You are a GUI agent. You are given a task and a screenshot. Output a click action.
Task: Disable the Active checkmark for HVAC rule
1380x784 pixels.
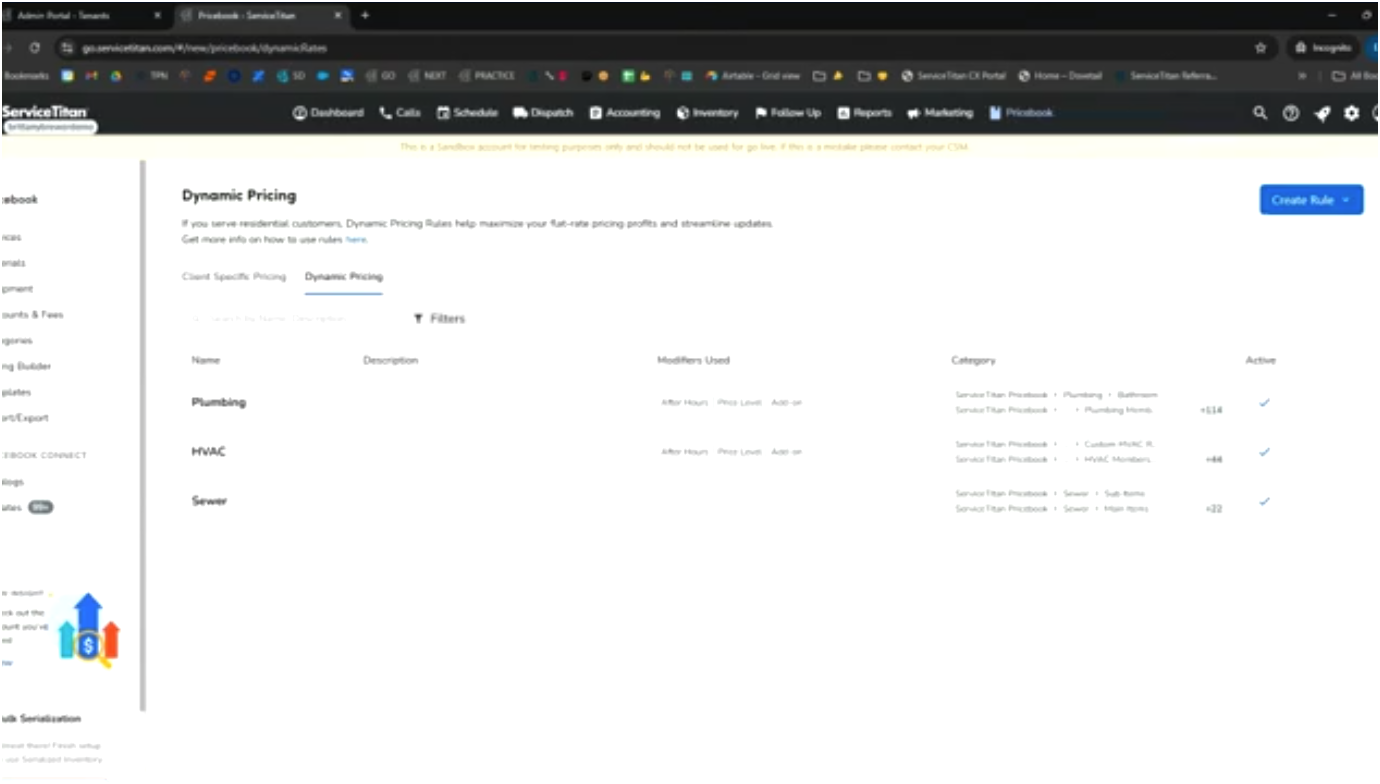tap(1264, 452)
